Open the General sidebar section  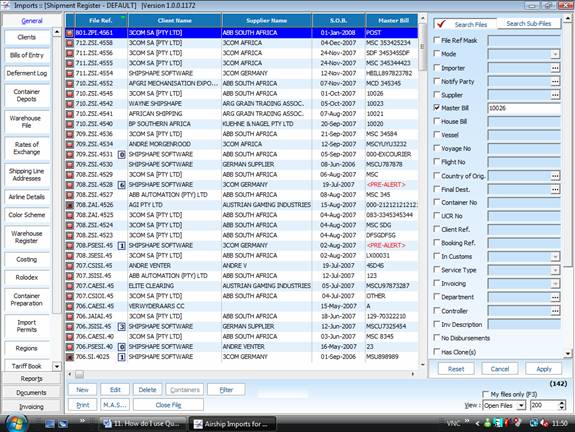click(x=32, y=21)
